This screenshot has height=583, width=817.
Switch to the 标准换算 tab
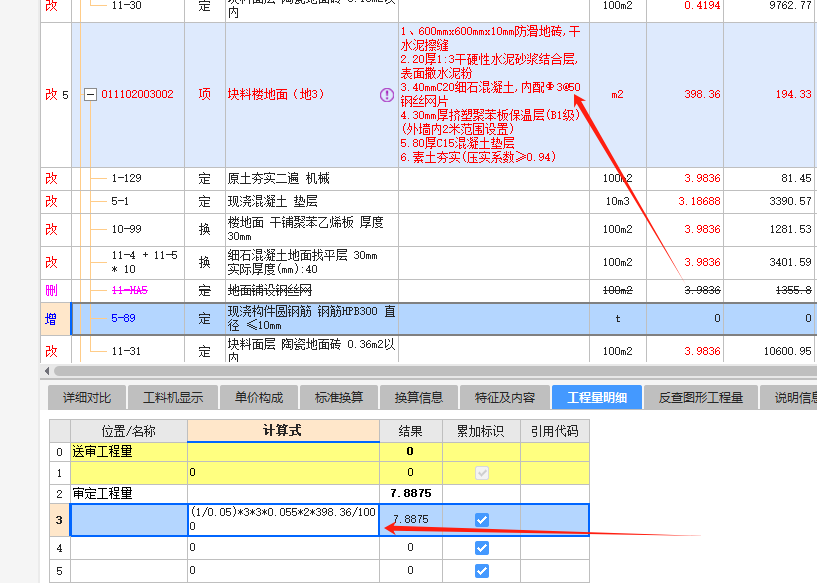[339, 398]
